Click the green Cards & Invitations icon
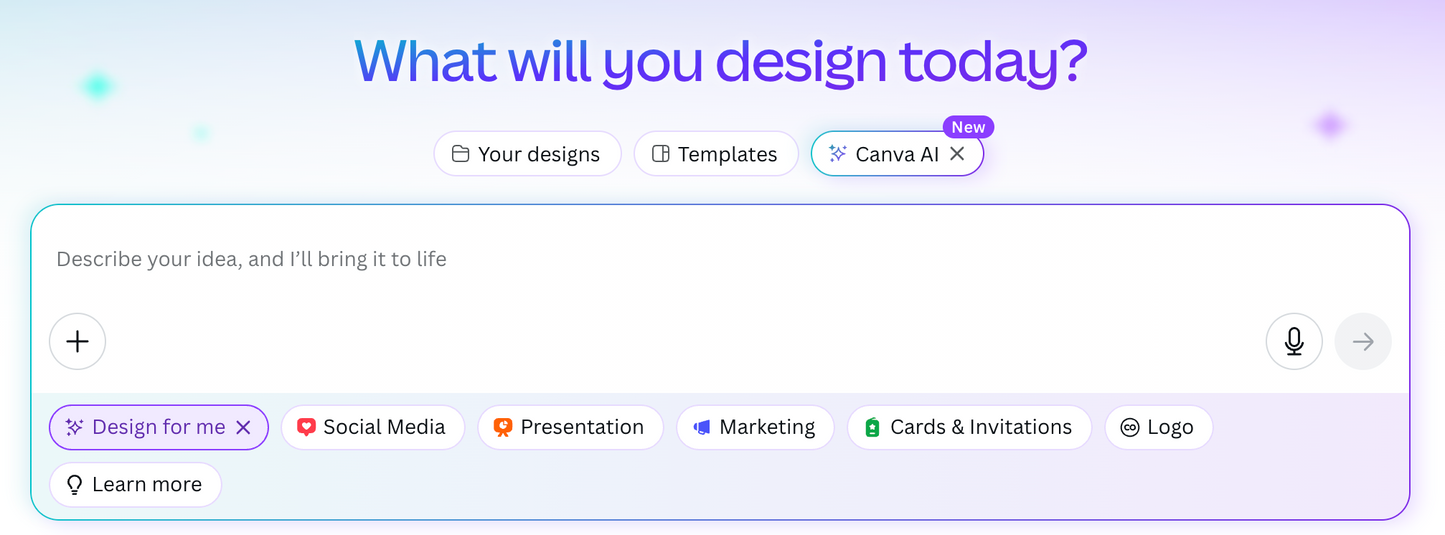This screenshot has height=535, width=1445. click(x=872, y=427)
